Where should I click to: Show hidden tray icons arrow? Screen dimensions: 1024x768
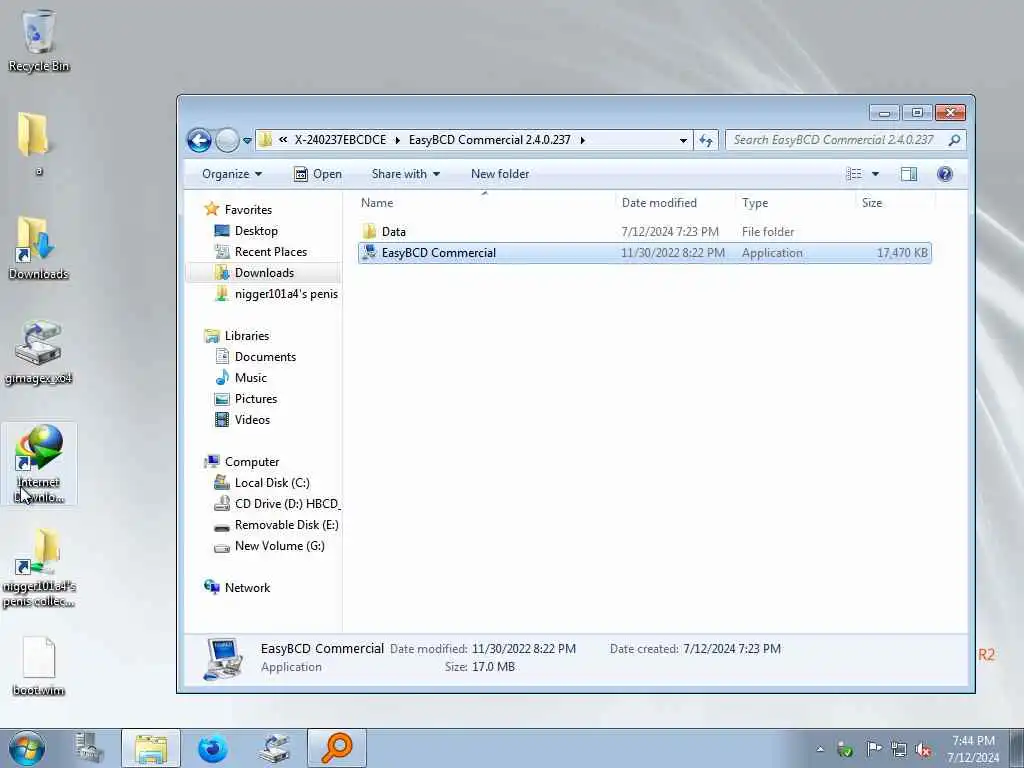(x=820, y=749)
